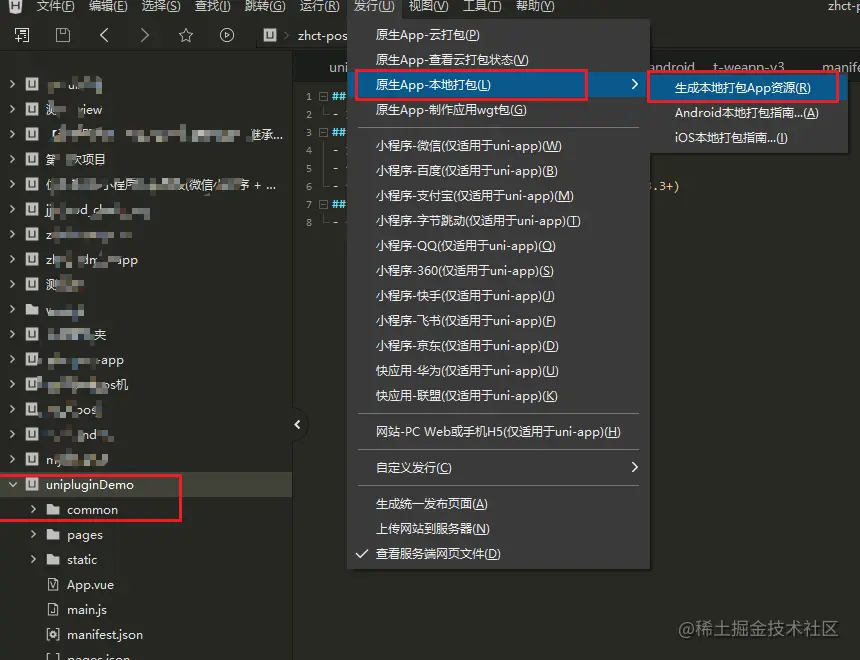
Task: Collapse the project sidebar arrow handle
Action: pos(297,424)
